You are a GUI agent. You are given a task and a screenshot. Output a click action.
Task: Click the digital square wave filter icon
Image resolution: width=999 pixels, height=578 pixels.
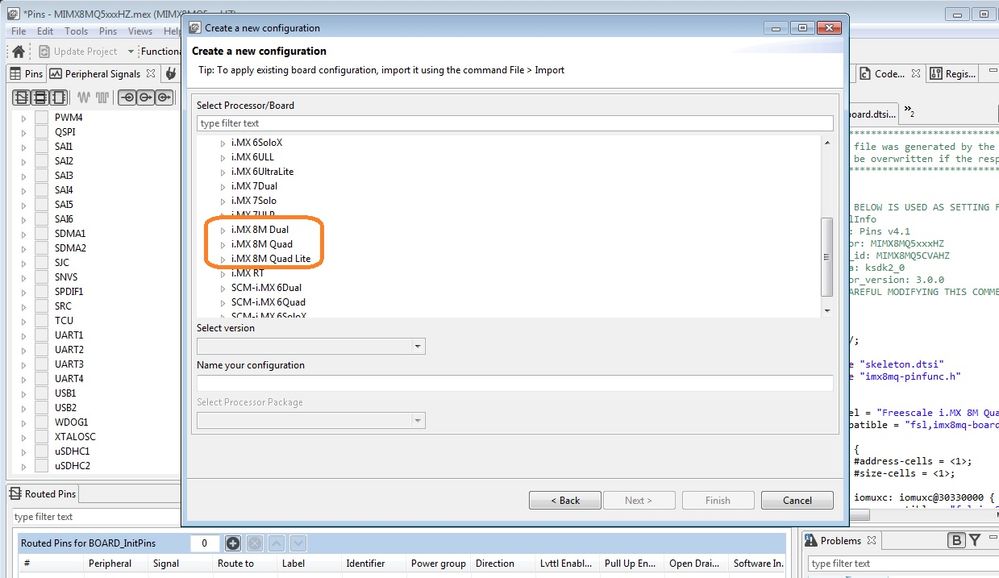click(x=103, y=98)
